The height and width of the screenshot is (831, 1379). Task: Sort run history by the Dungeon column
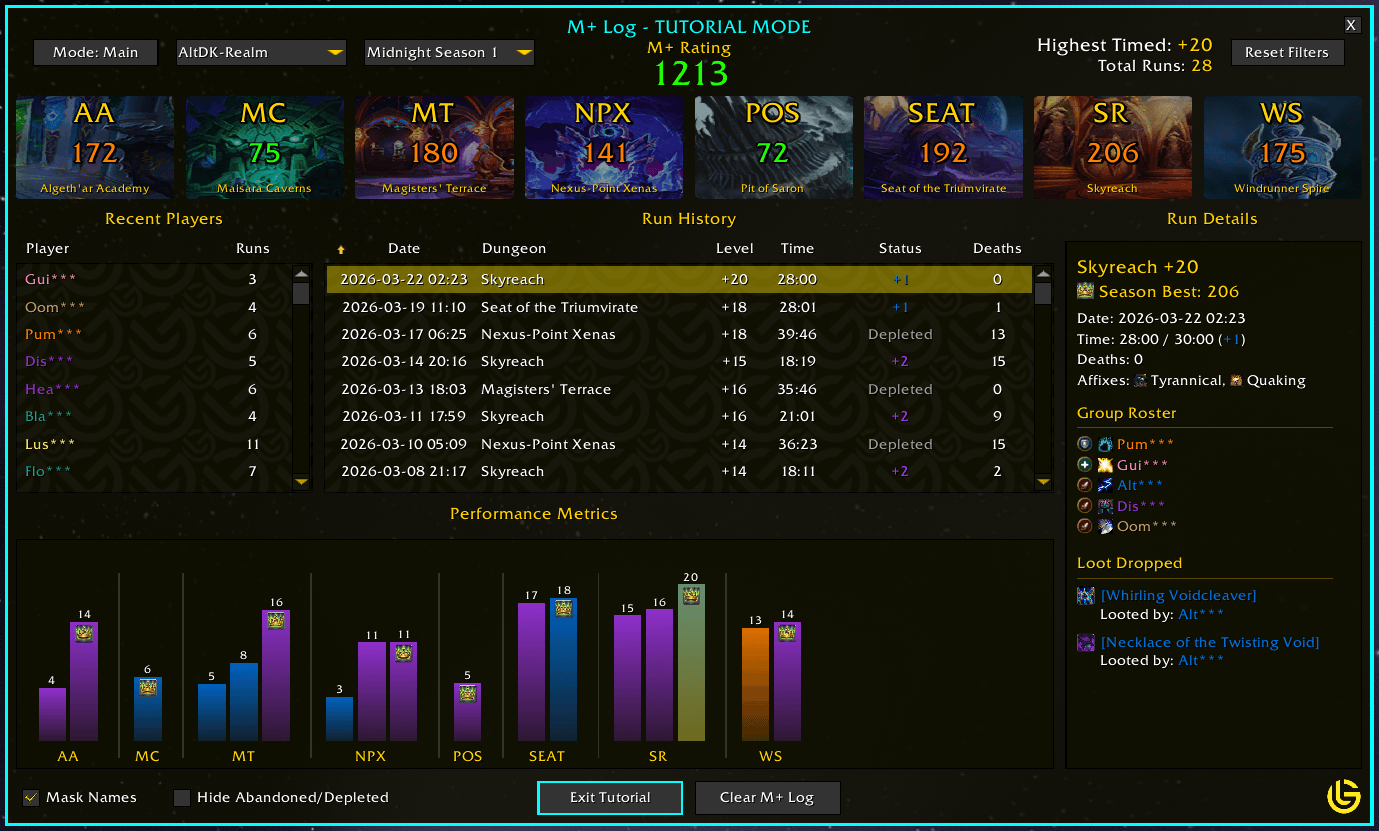[514, 249]
